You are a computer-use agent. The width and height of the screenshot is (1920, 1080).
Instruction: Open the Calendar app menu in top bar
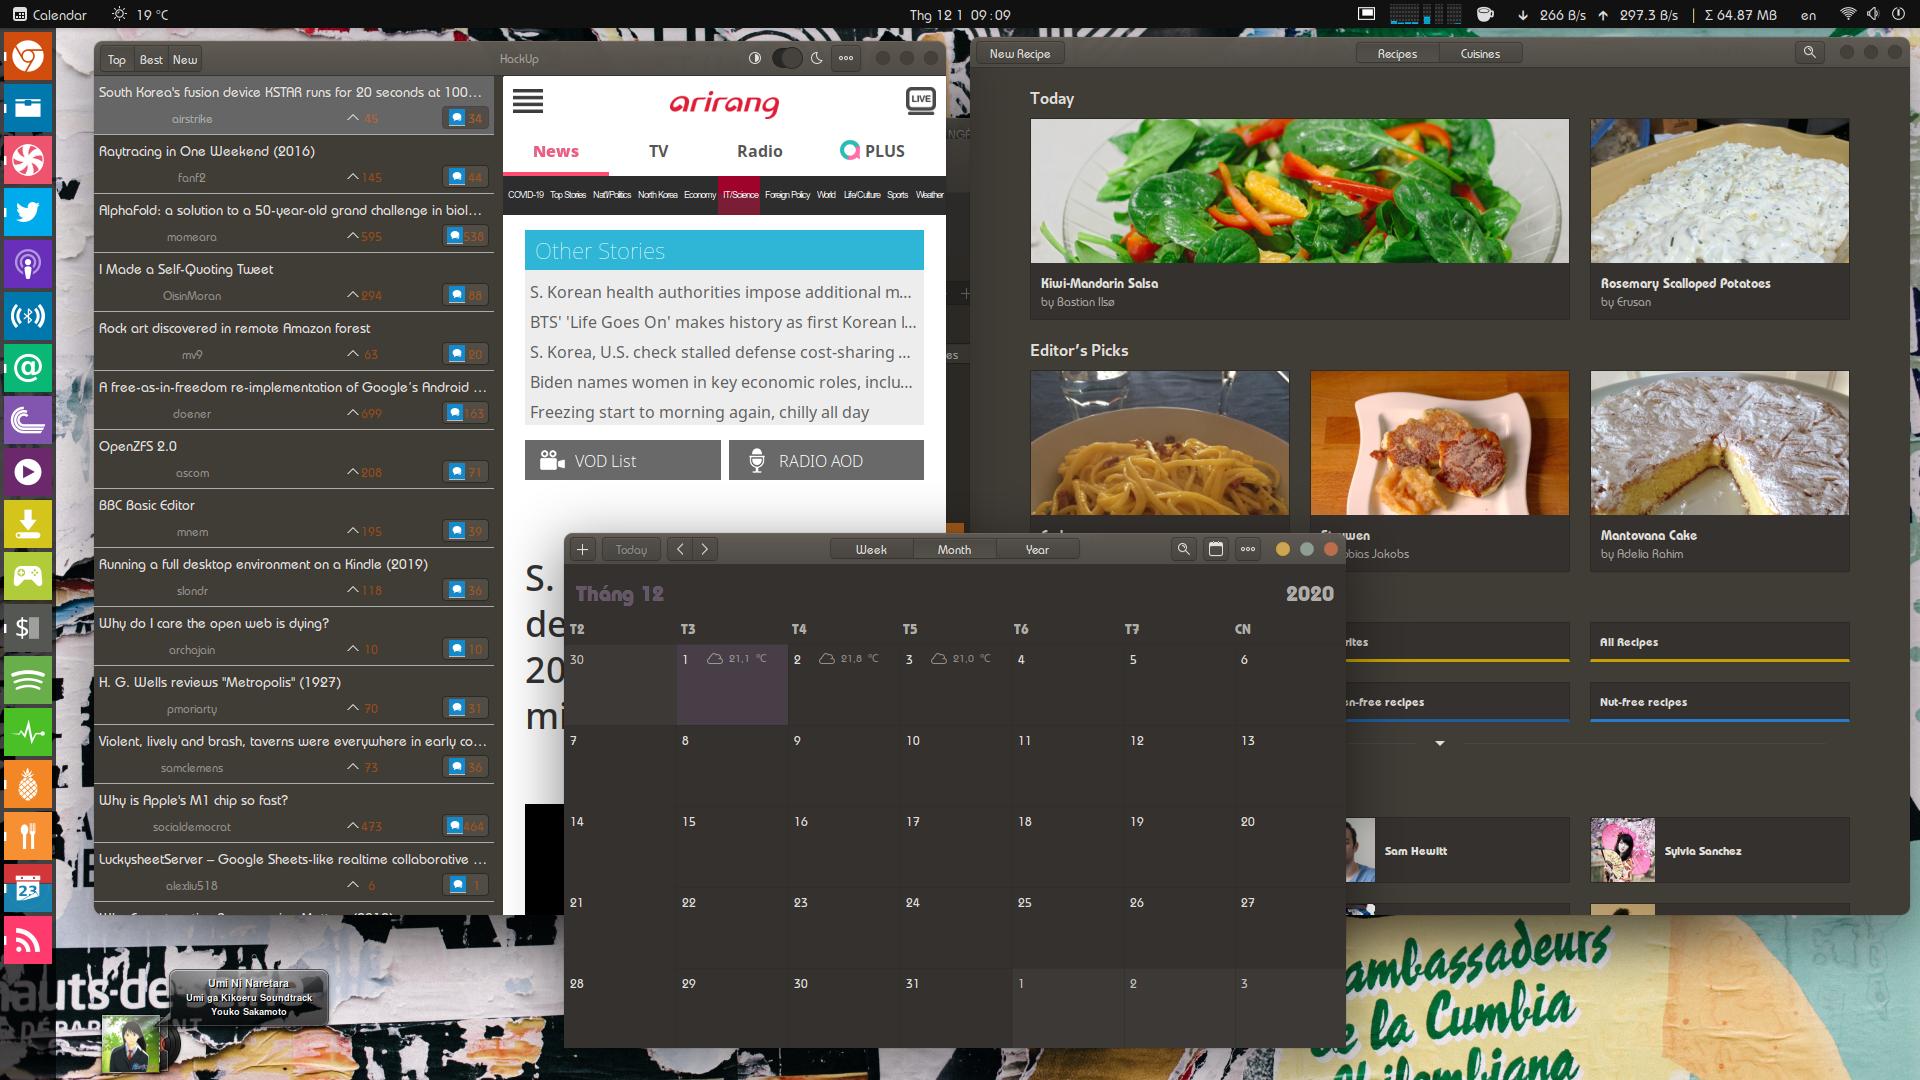(x=50, y=14)
